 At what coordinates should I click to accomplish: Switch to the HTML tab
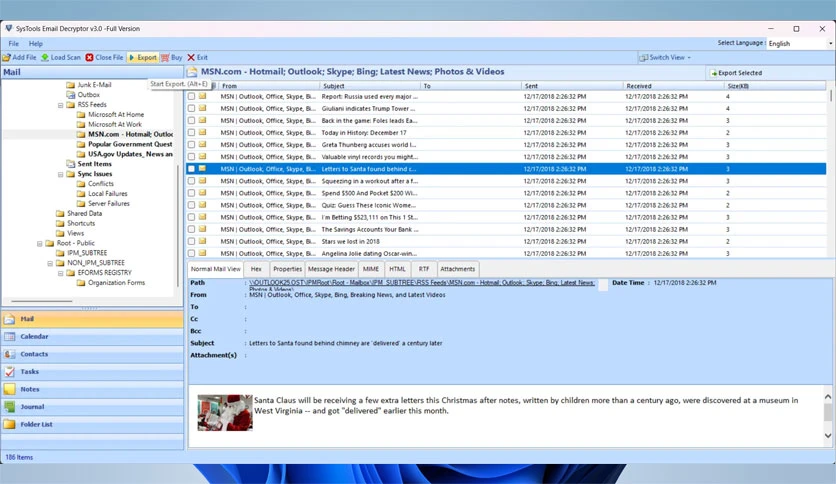click(x=397, y=269)
